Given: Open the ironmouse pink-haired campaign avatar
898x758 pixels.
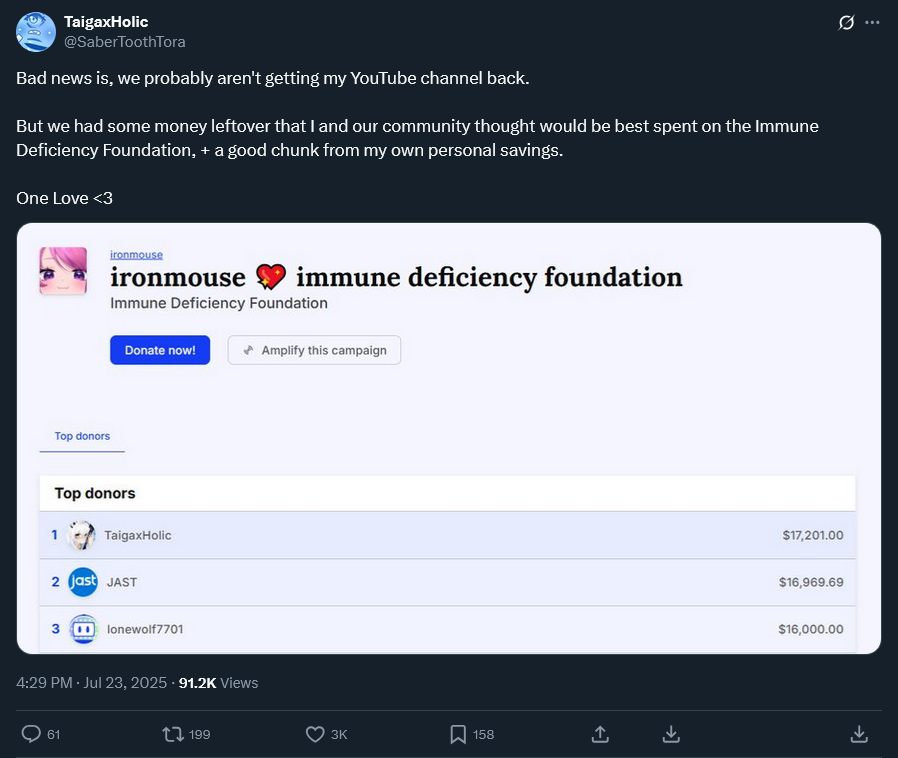Looking at the screenshot, I should pyautogui.click(x=63, y=271).
